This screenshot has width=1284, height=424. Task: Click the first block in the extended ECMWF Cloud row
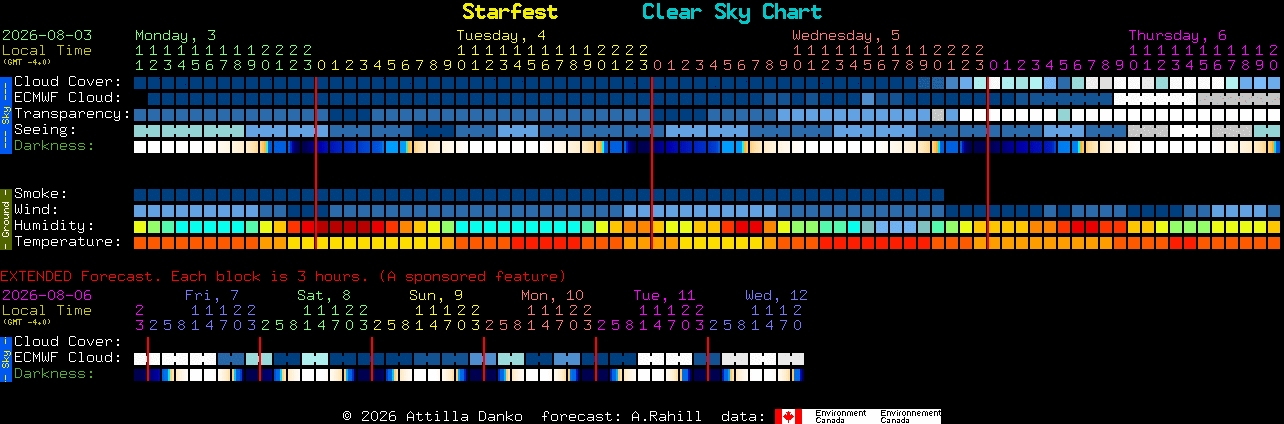(140, 358)
